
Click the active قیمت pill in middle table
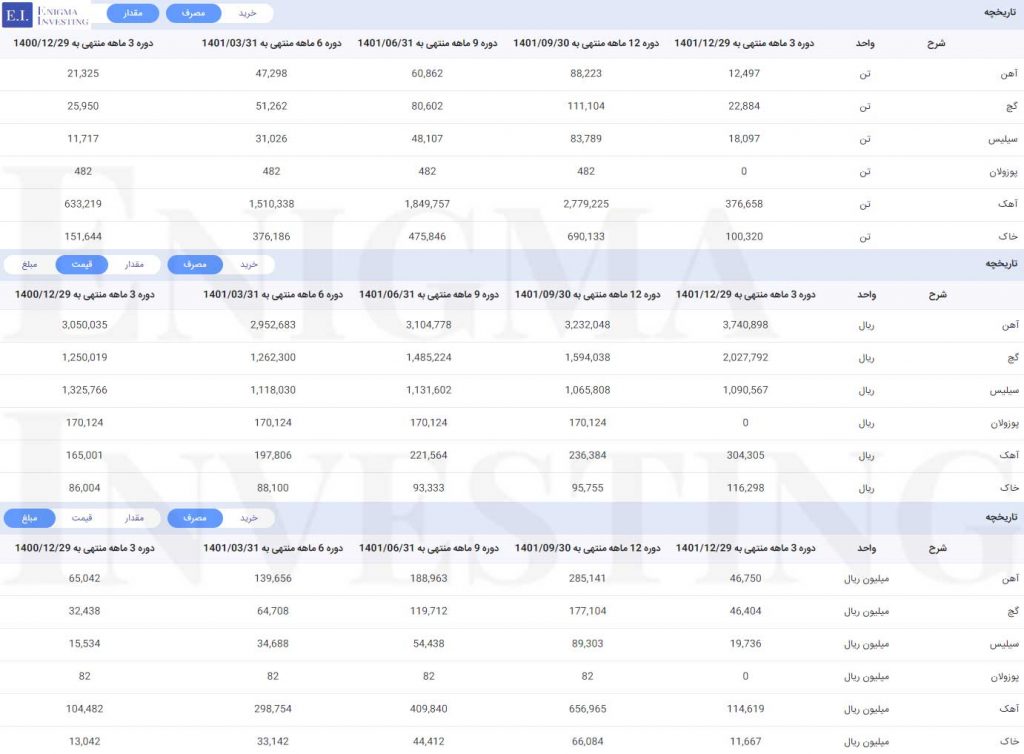[x=82, y=265]
